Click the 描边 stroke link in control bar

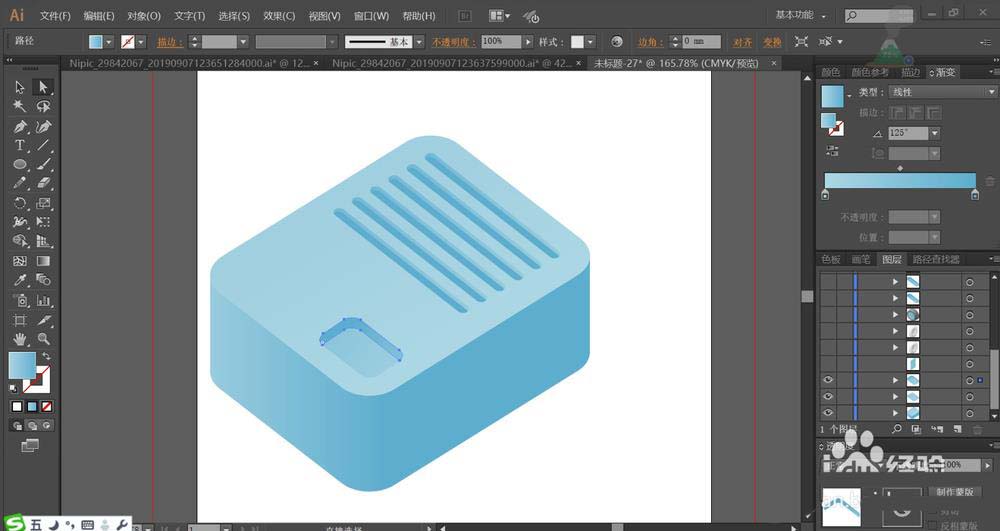tap(170, 42)
